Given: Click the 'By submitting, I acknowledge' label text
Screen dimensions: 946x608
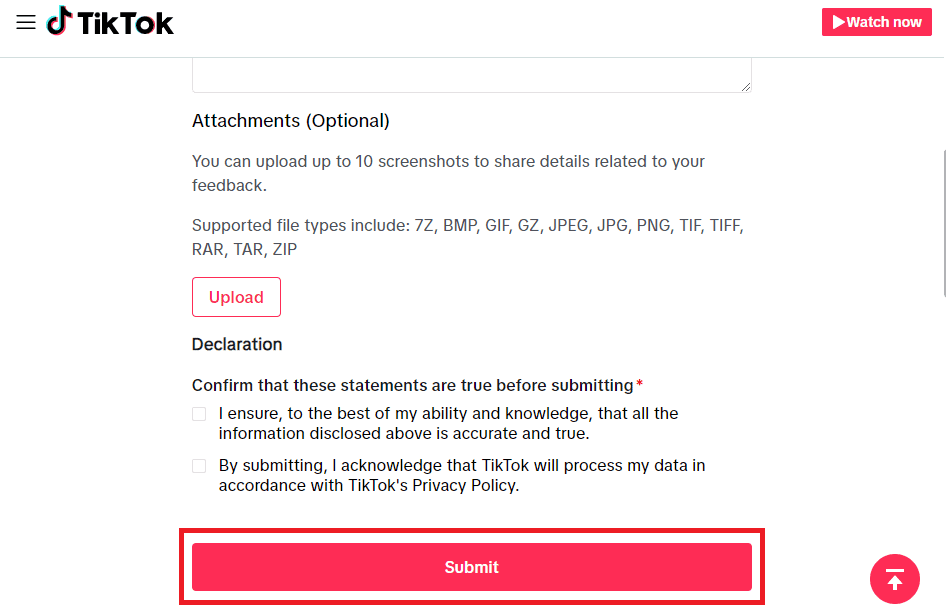Looking at the screenshot, I should pyautogui.click(x=461, y=475).
